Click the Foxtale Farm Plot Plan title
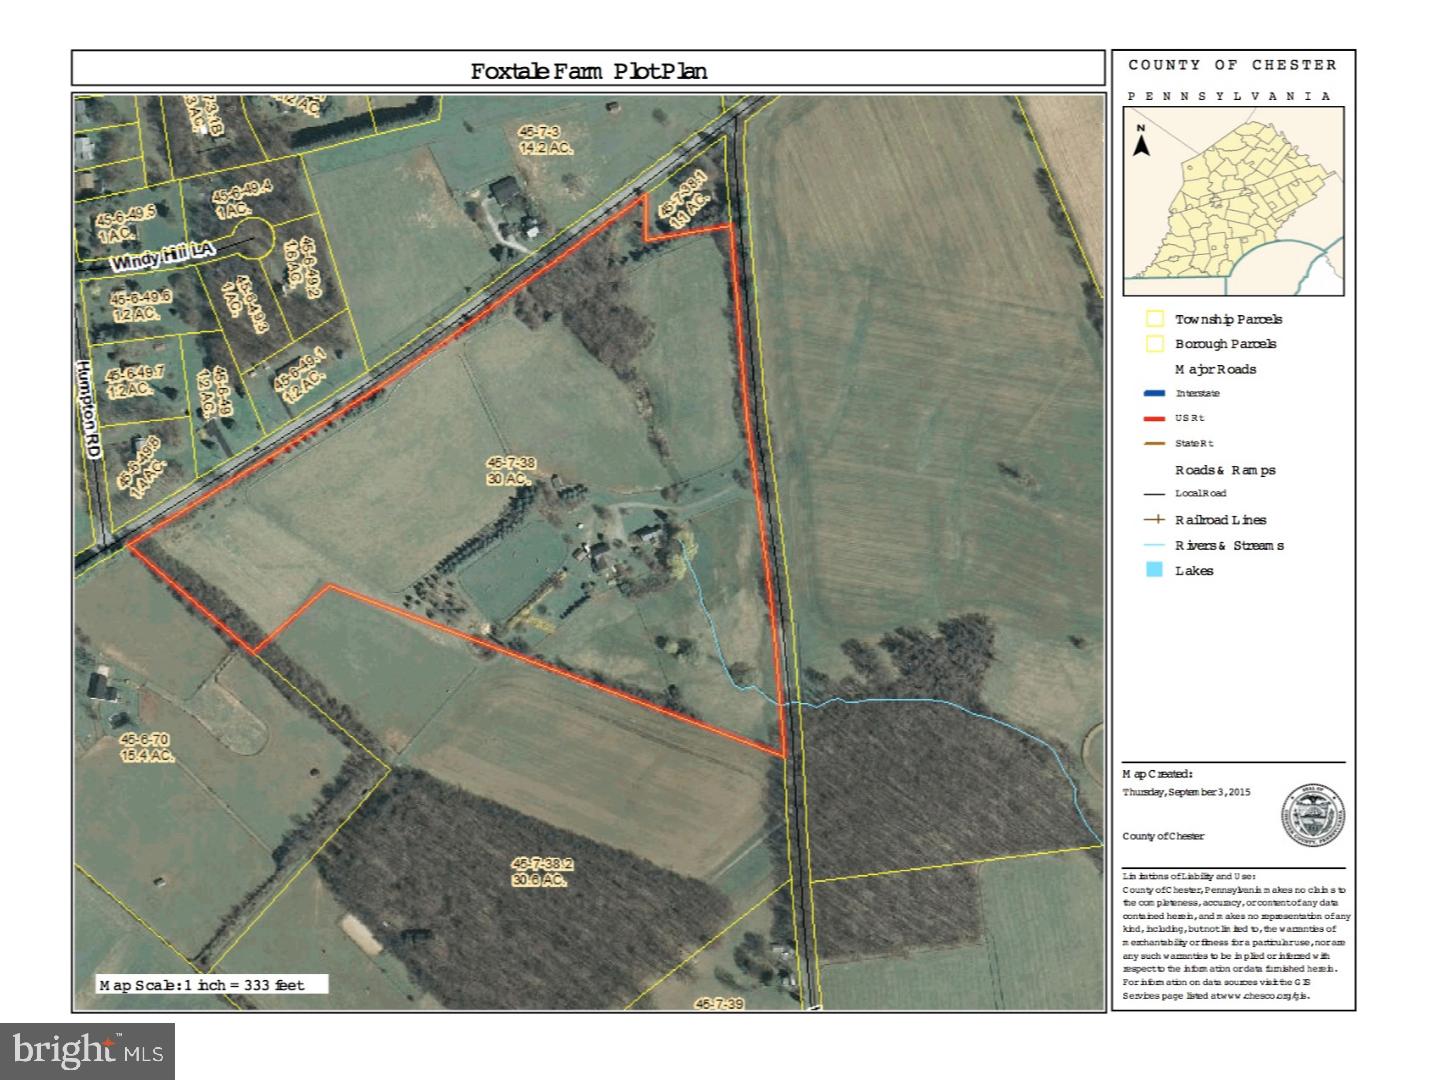 click(589, 71)
